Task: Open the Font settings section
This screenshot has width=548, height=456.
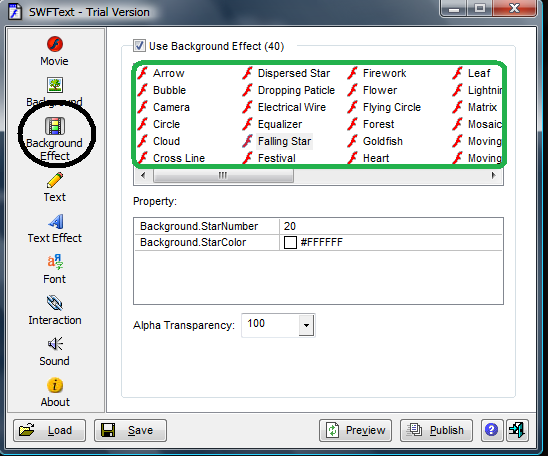Action: point(55,269)
